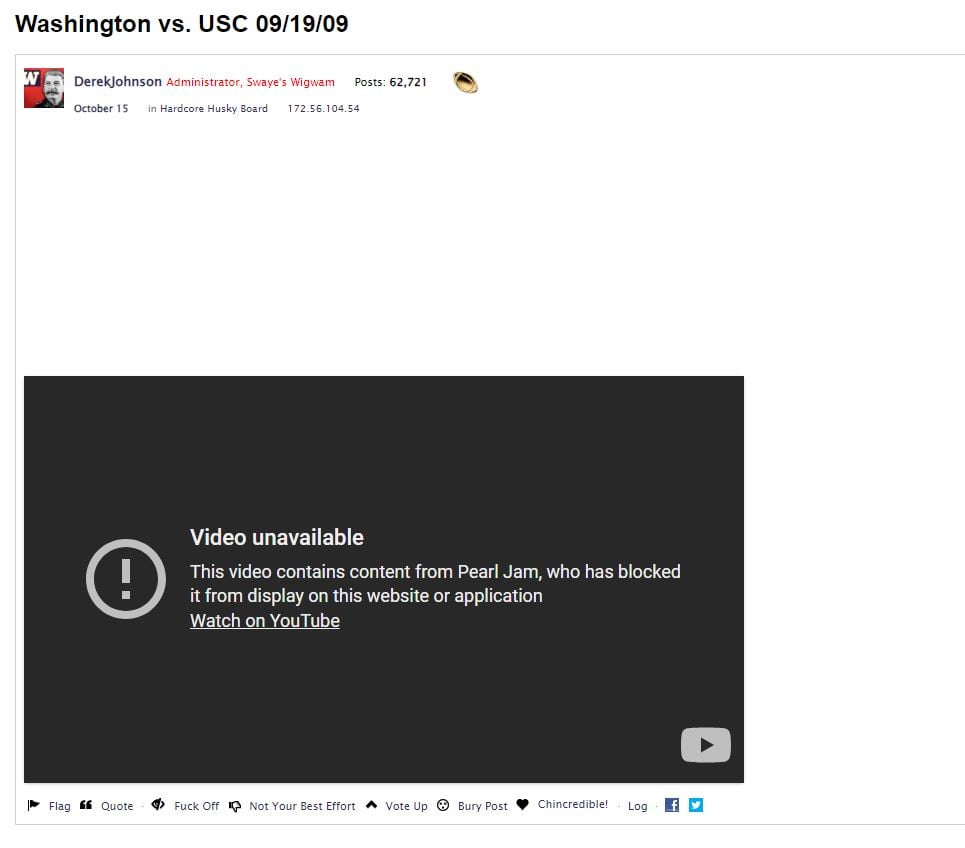The image size is (965, 848).
Task: Click the Chincredible! reaction label
Action: (572, 804)
